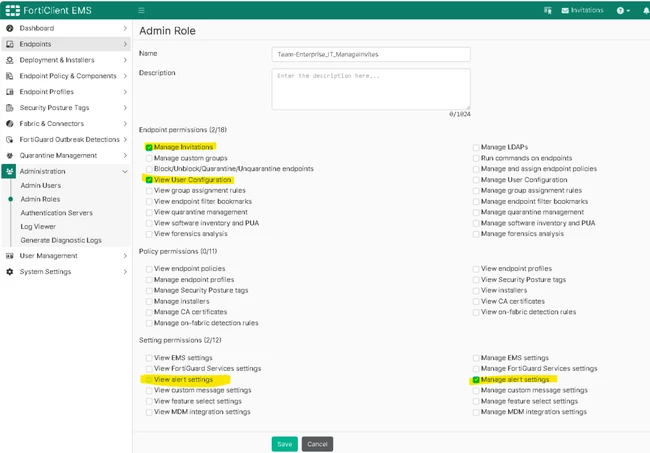Open the notifications bell icon
This screenshot has height=453, width=650.
pyautogui.click(x=646, y=11)
